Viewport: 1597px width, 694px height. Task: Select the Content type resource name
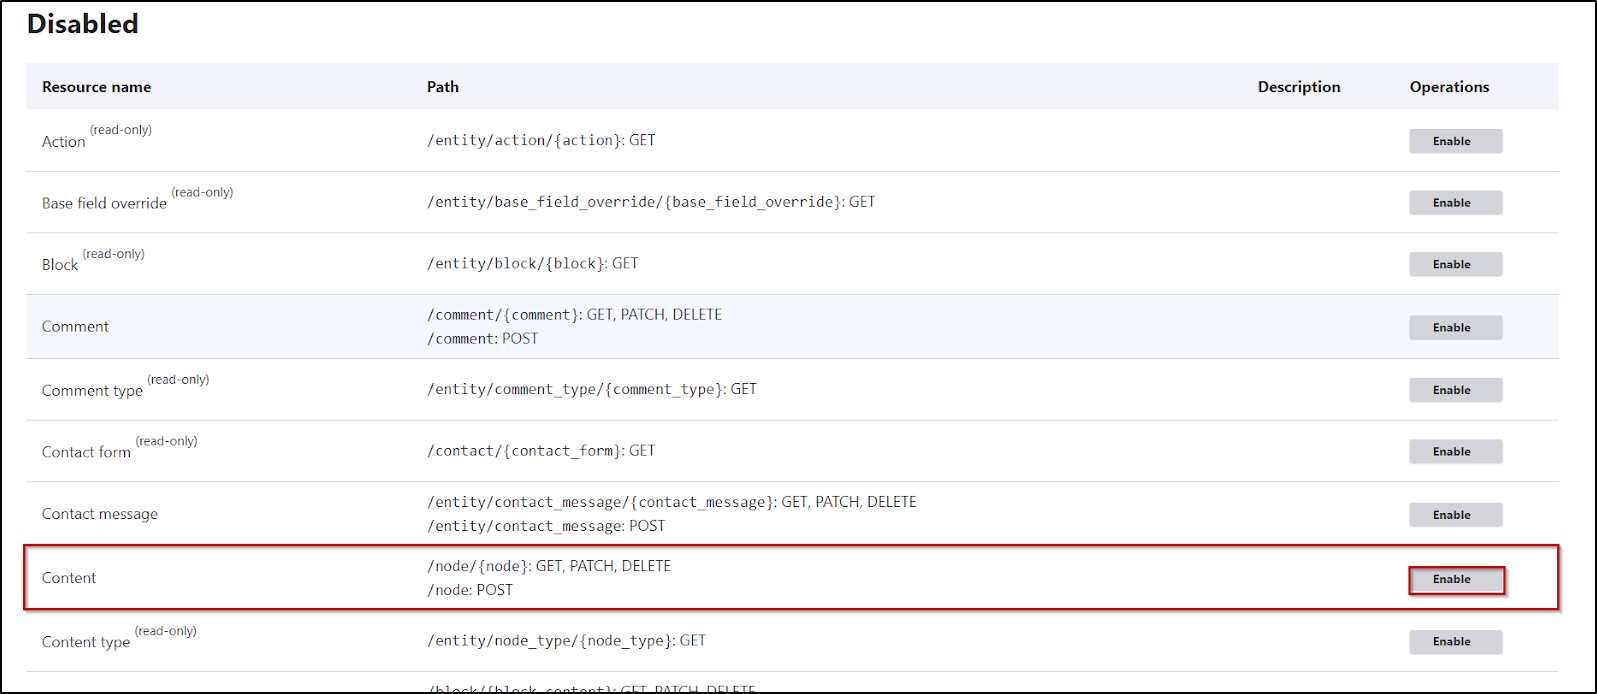point(86,643)
